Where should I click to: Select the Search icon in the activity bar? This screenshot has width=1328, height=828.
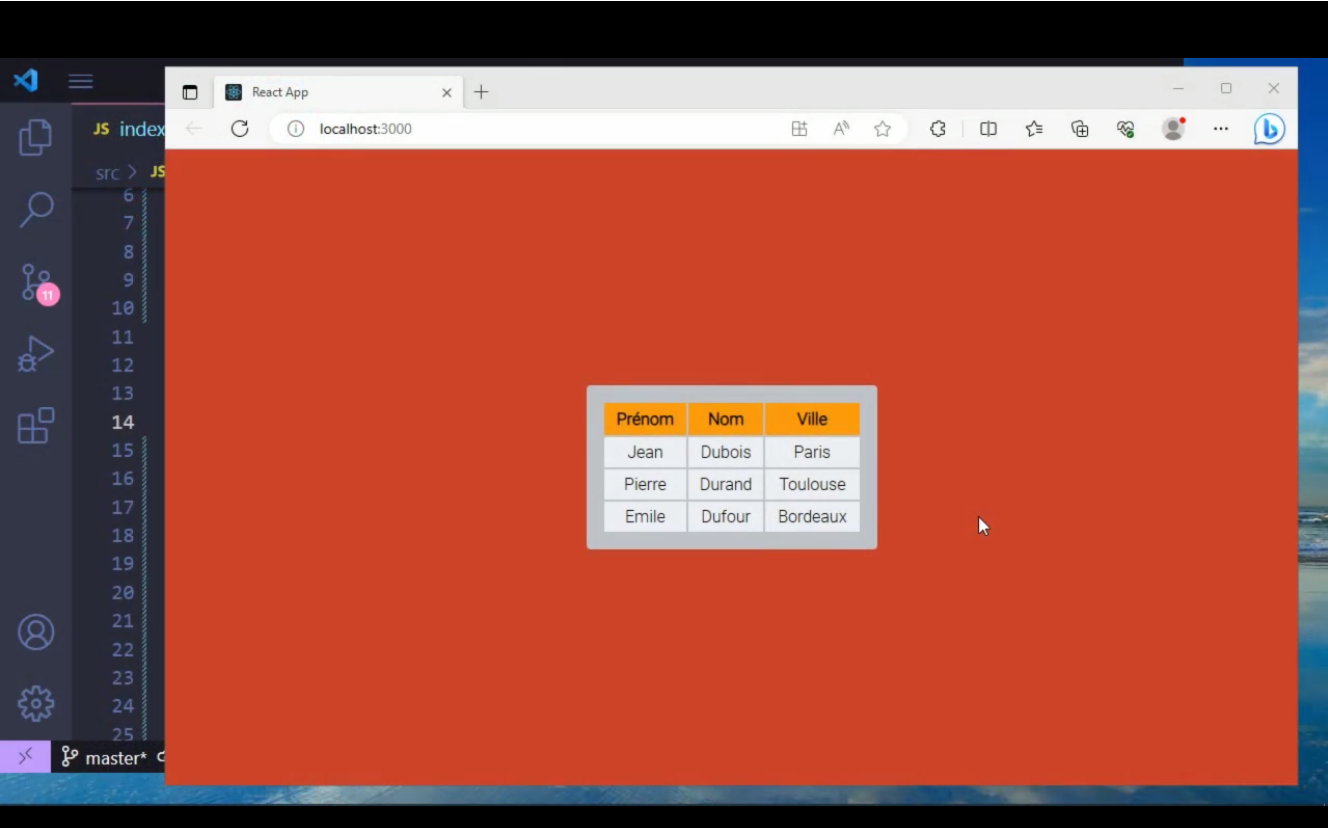coord(36,208)
